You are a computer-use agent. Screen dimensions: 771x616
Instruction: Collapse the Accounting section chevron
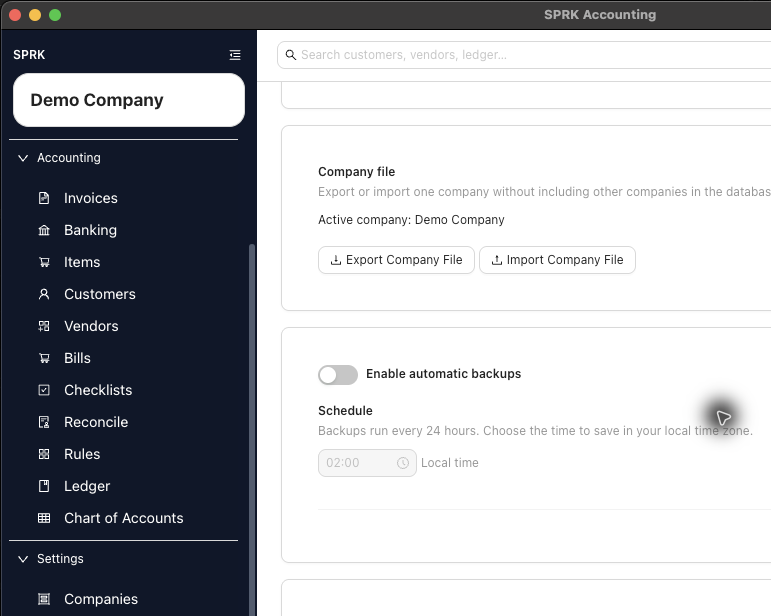23,158
